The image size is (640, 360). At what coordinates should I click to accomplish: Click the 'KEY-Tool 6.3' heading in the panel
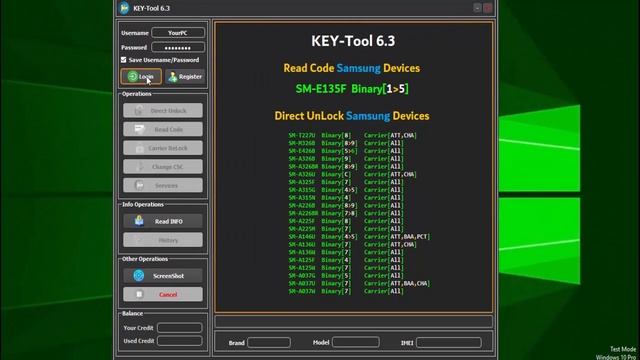353,41
